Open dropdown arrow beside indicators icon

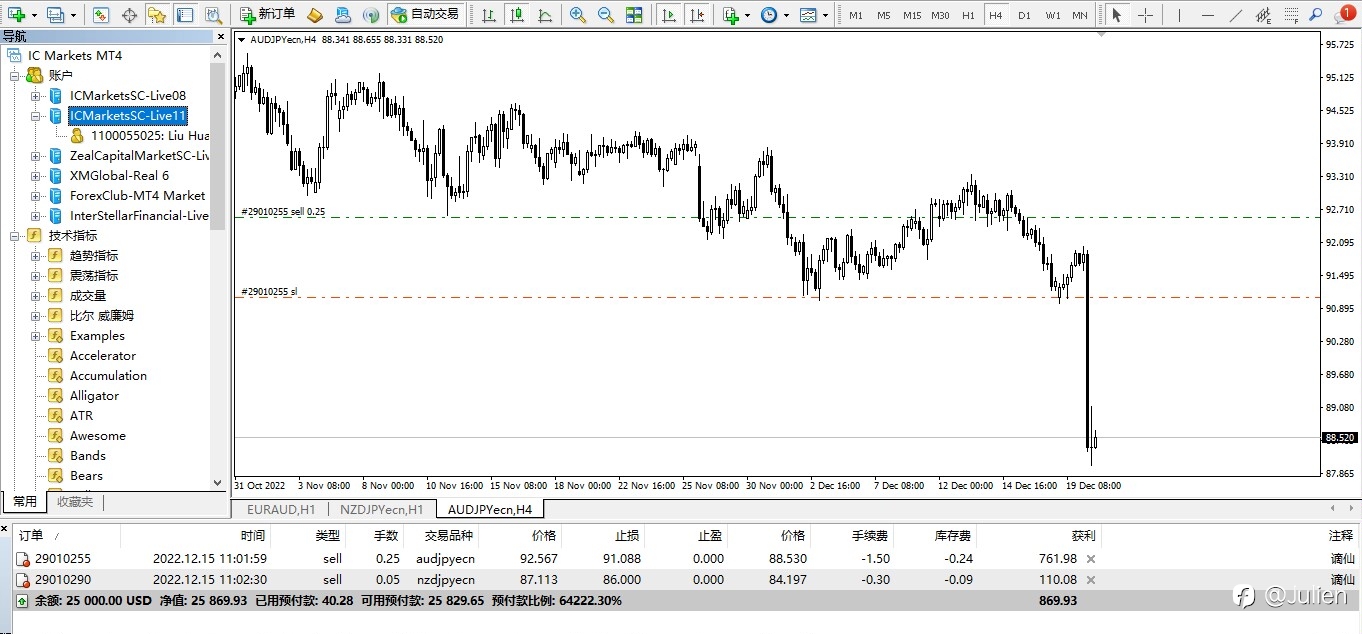pos(748,16)
